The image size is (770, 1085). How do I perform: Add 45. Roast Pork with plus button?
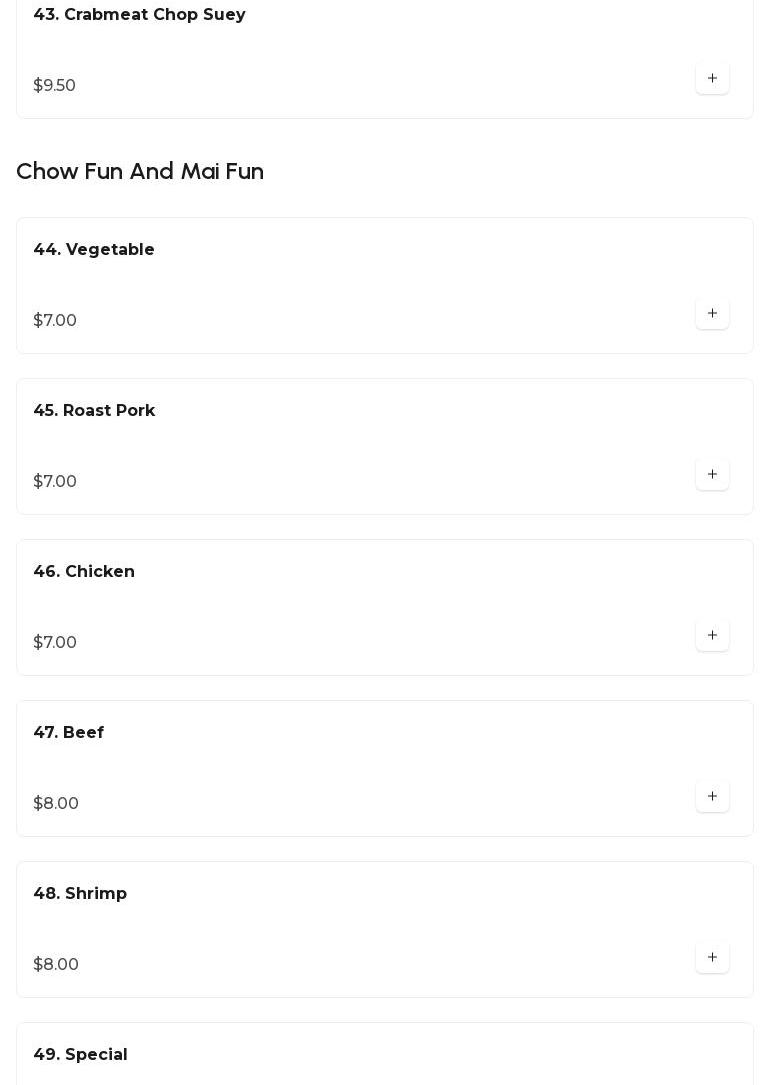[712, 474]
